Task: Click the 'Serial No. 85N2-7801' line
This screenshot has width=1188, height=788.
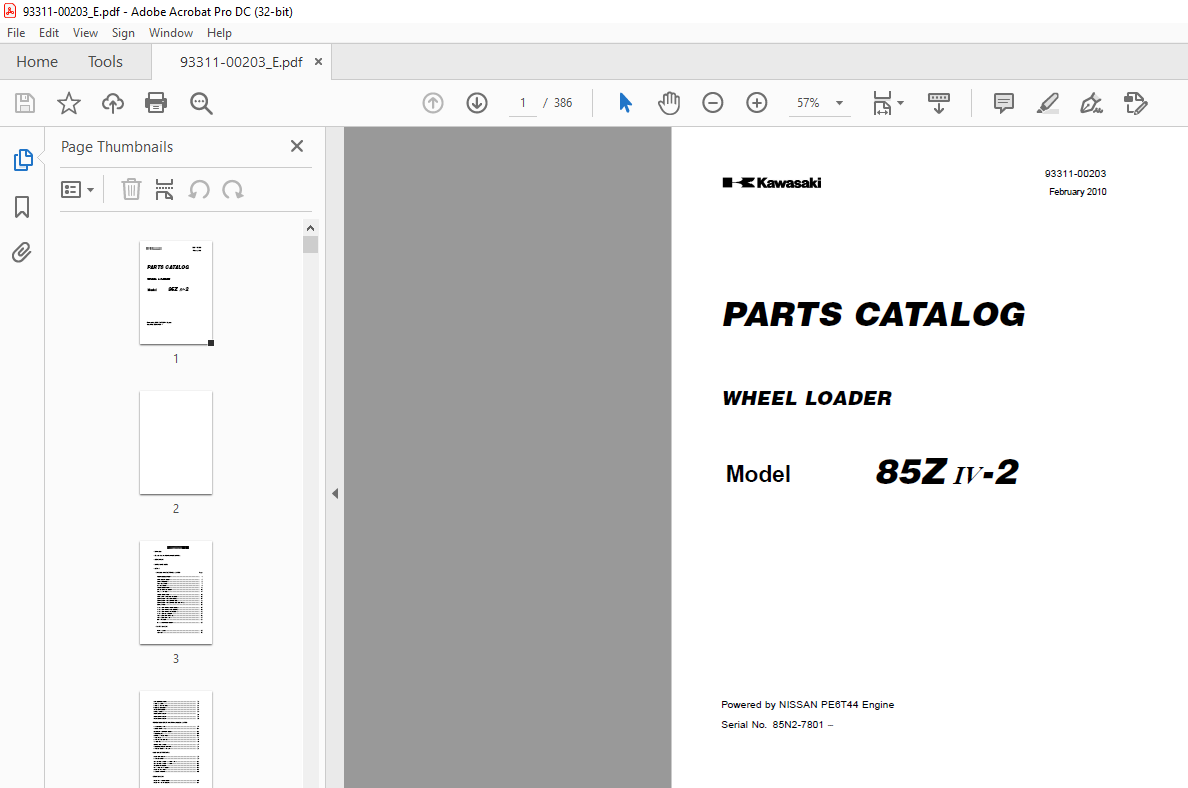Action: pyautogui.click(x=777, y=724)
